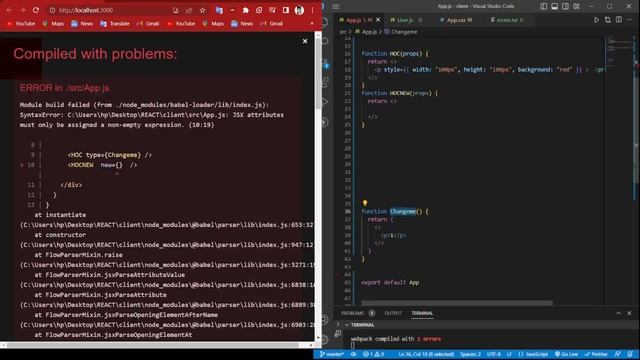
Task: Open the notifications bell in status bar
Action: pyautogui.click(x=630, y=354)
